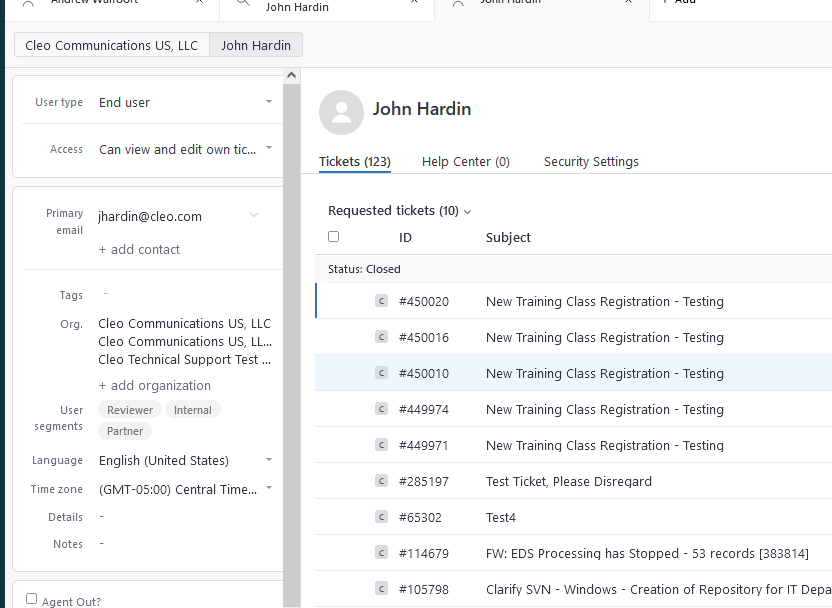
Task: Tick the select-all tickets checkbox
Action: tap(333, 237)
